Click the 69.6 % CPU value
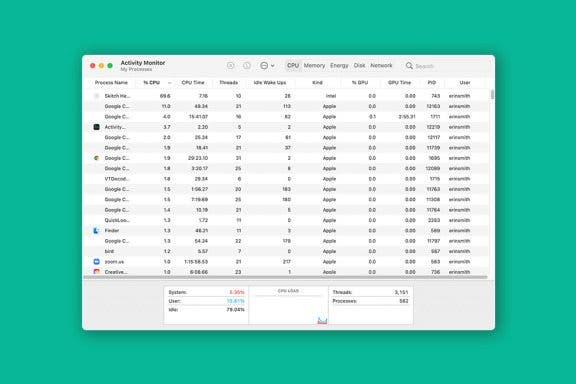 165,96
